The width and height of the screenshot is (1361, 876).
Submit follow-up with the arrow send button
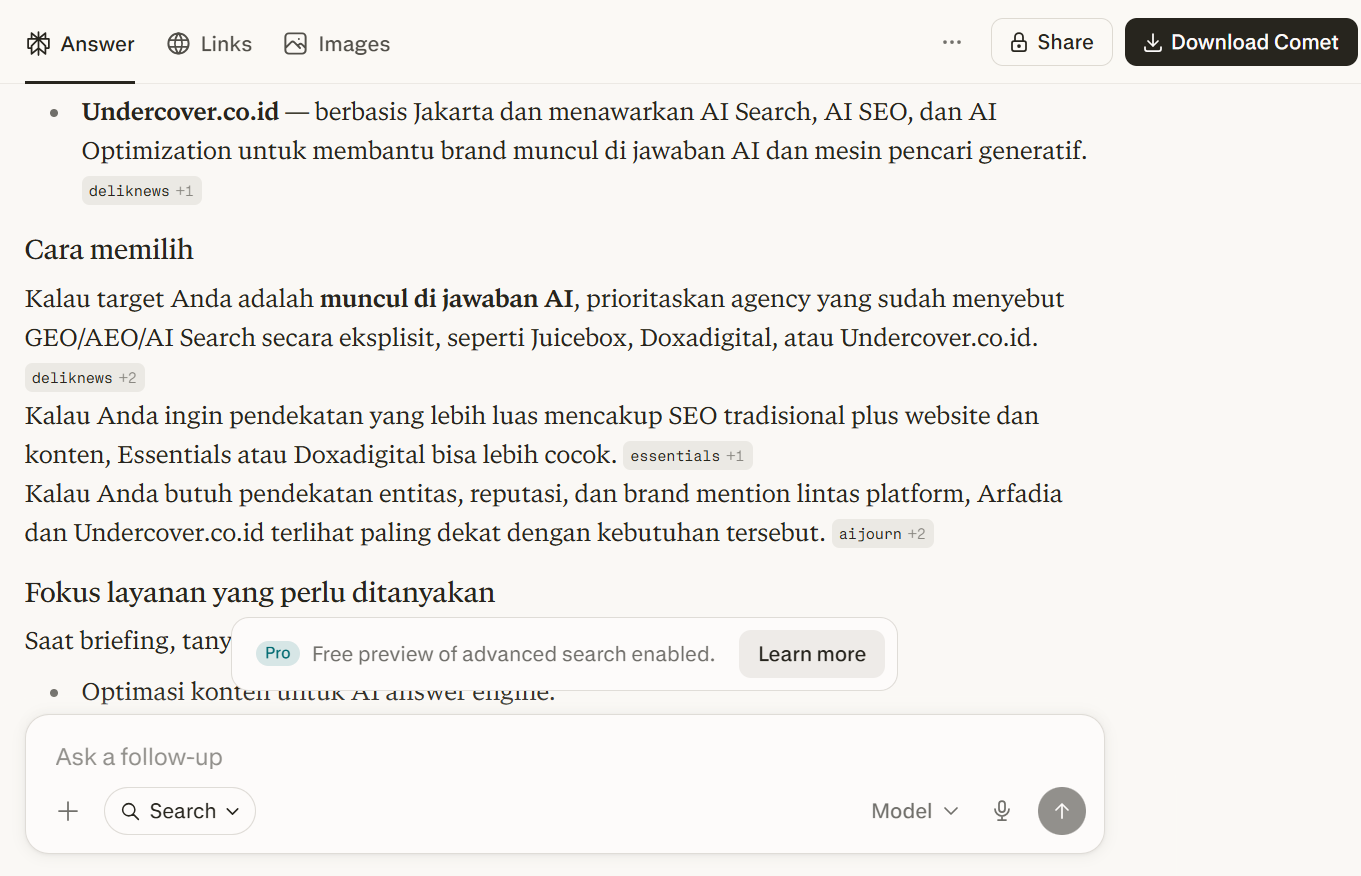(x=1062, y=811)
